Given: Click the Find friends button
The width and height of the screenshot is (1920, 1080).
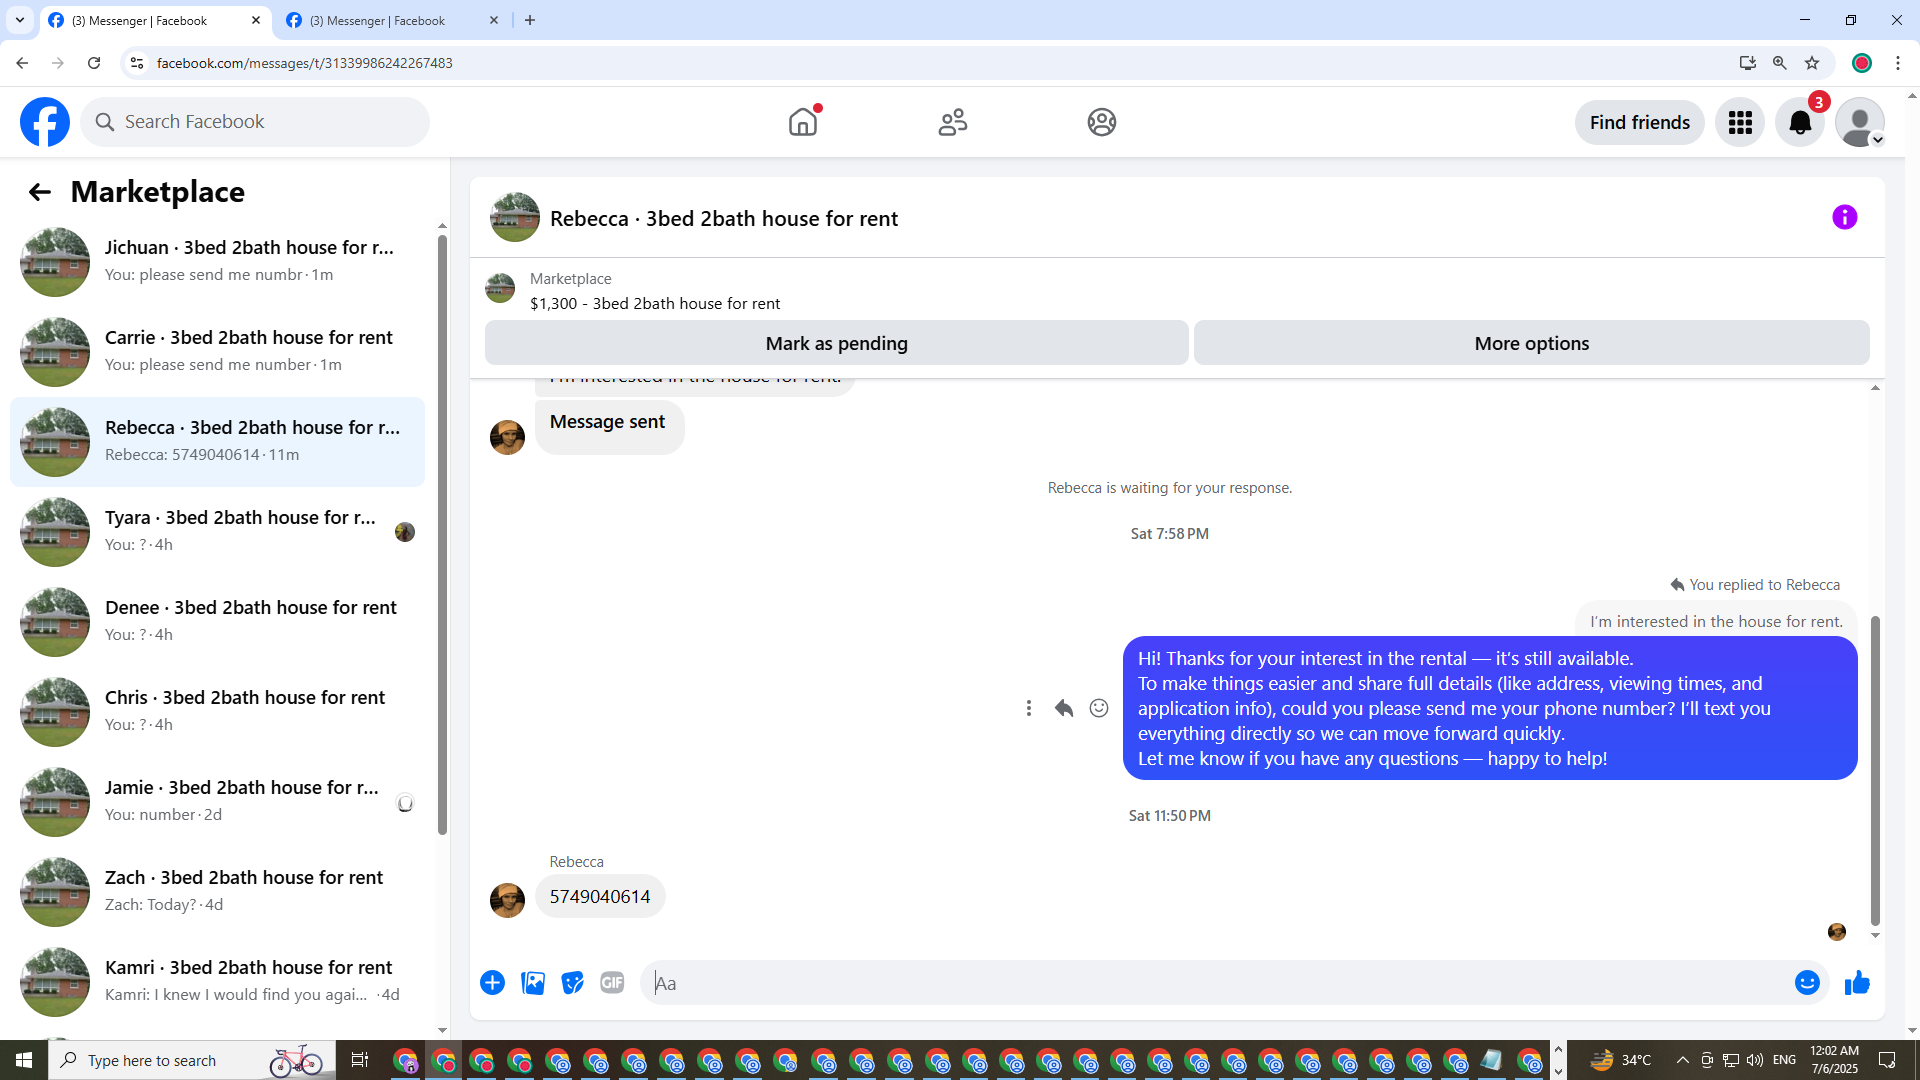Looking at the screenshot, I should click(x=1639, y=122).
